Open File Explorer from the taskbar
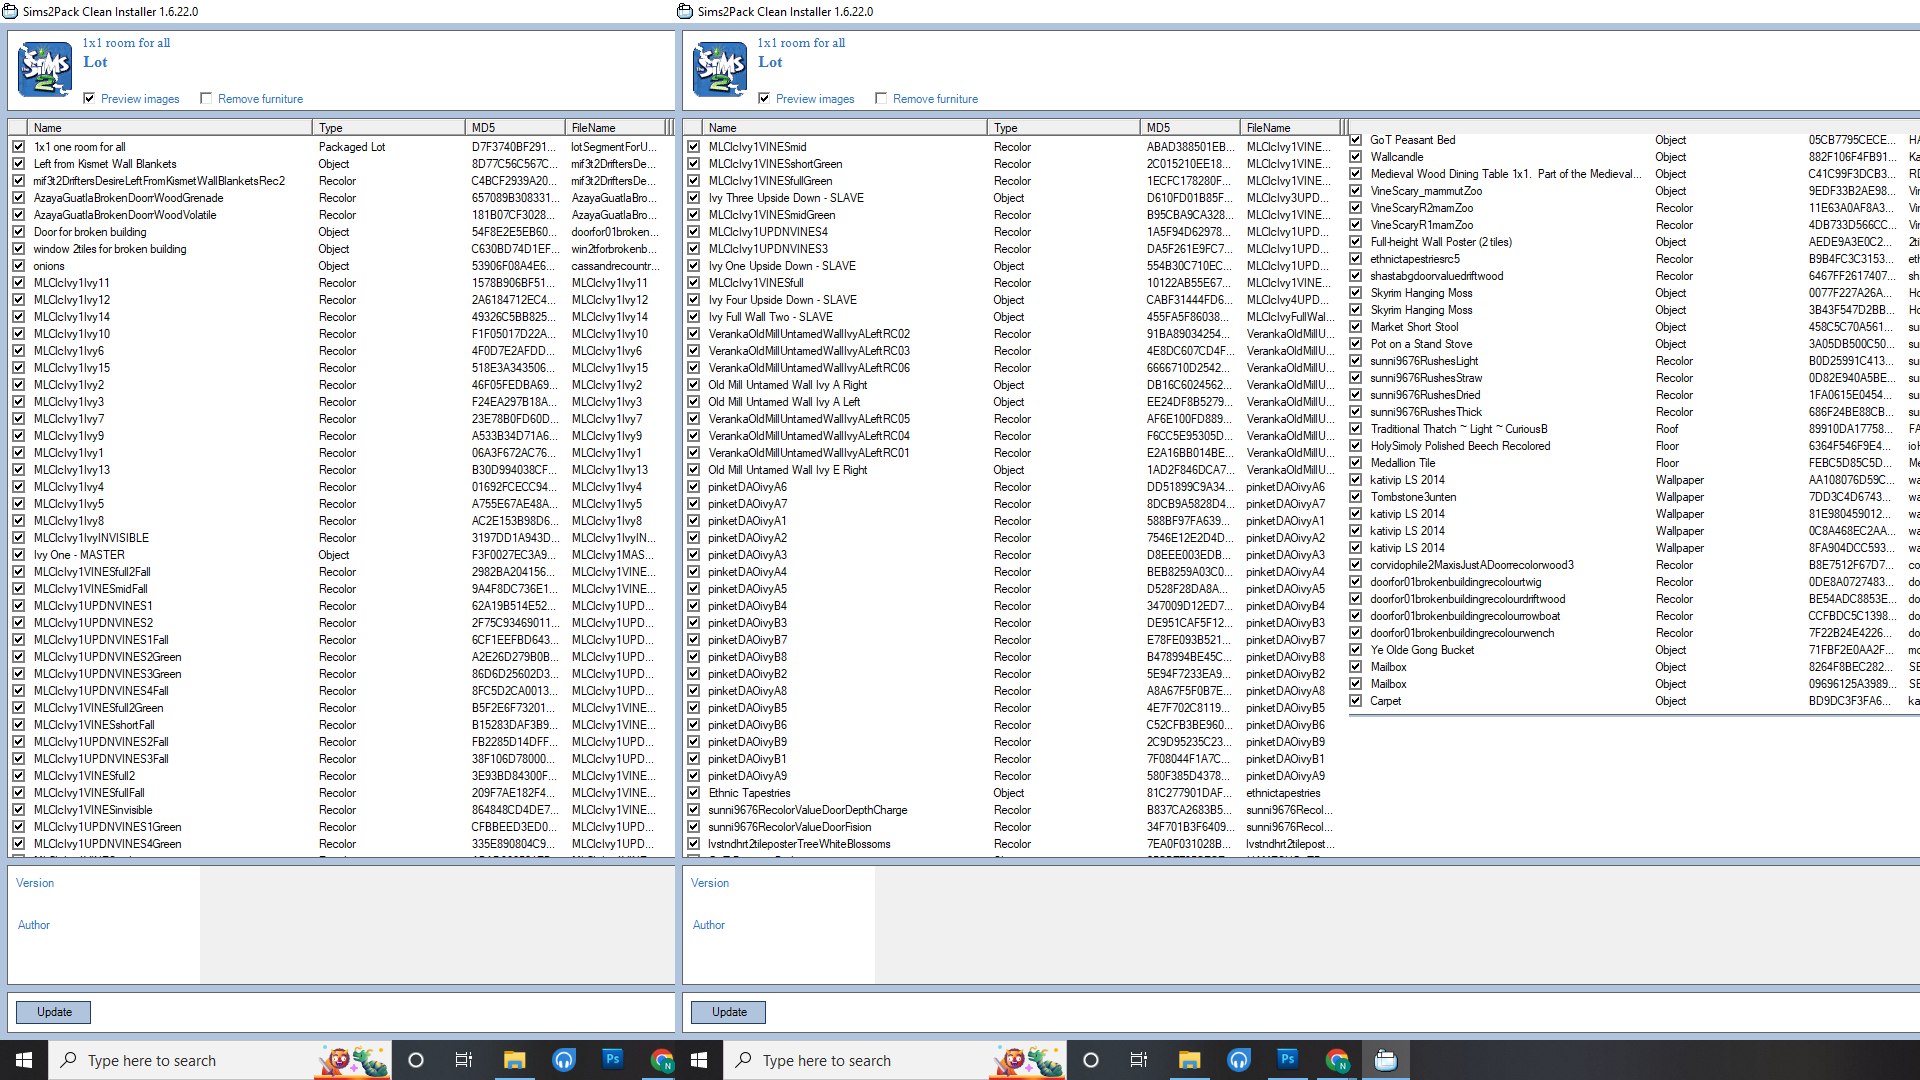This screenshot has height=1080, width=1920. pyautogui.click(x=514, y=1060)
